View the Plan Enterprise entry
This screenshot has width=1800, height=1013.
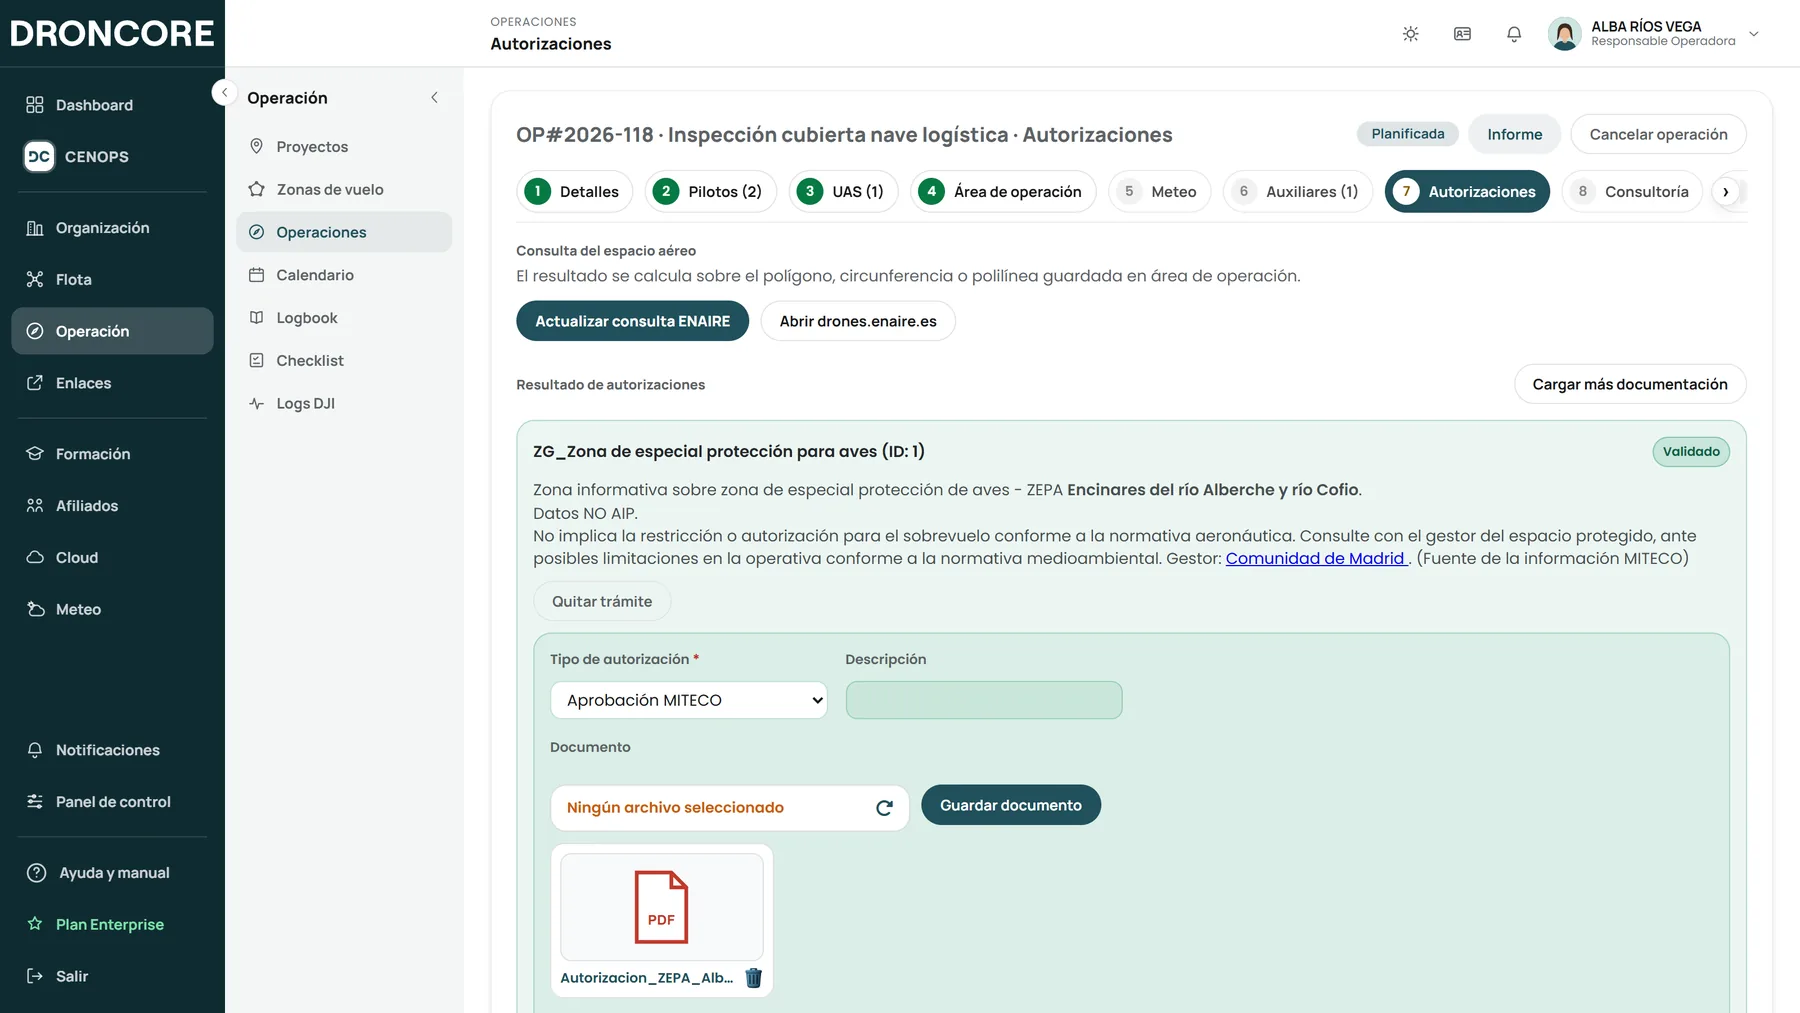[112, 925]
